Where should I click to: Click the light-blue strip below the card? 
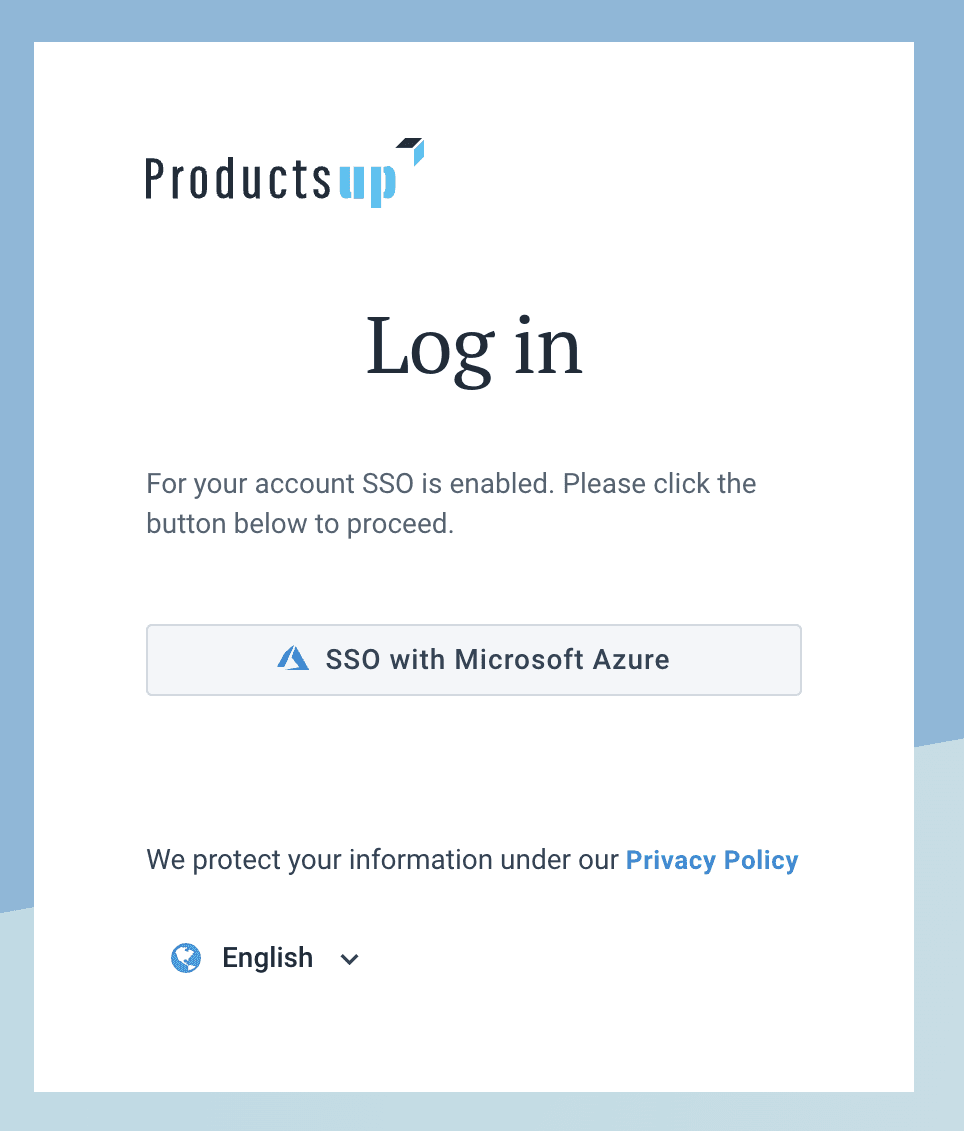[x=480, y=1112]
